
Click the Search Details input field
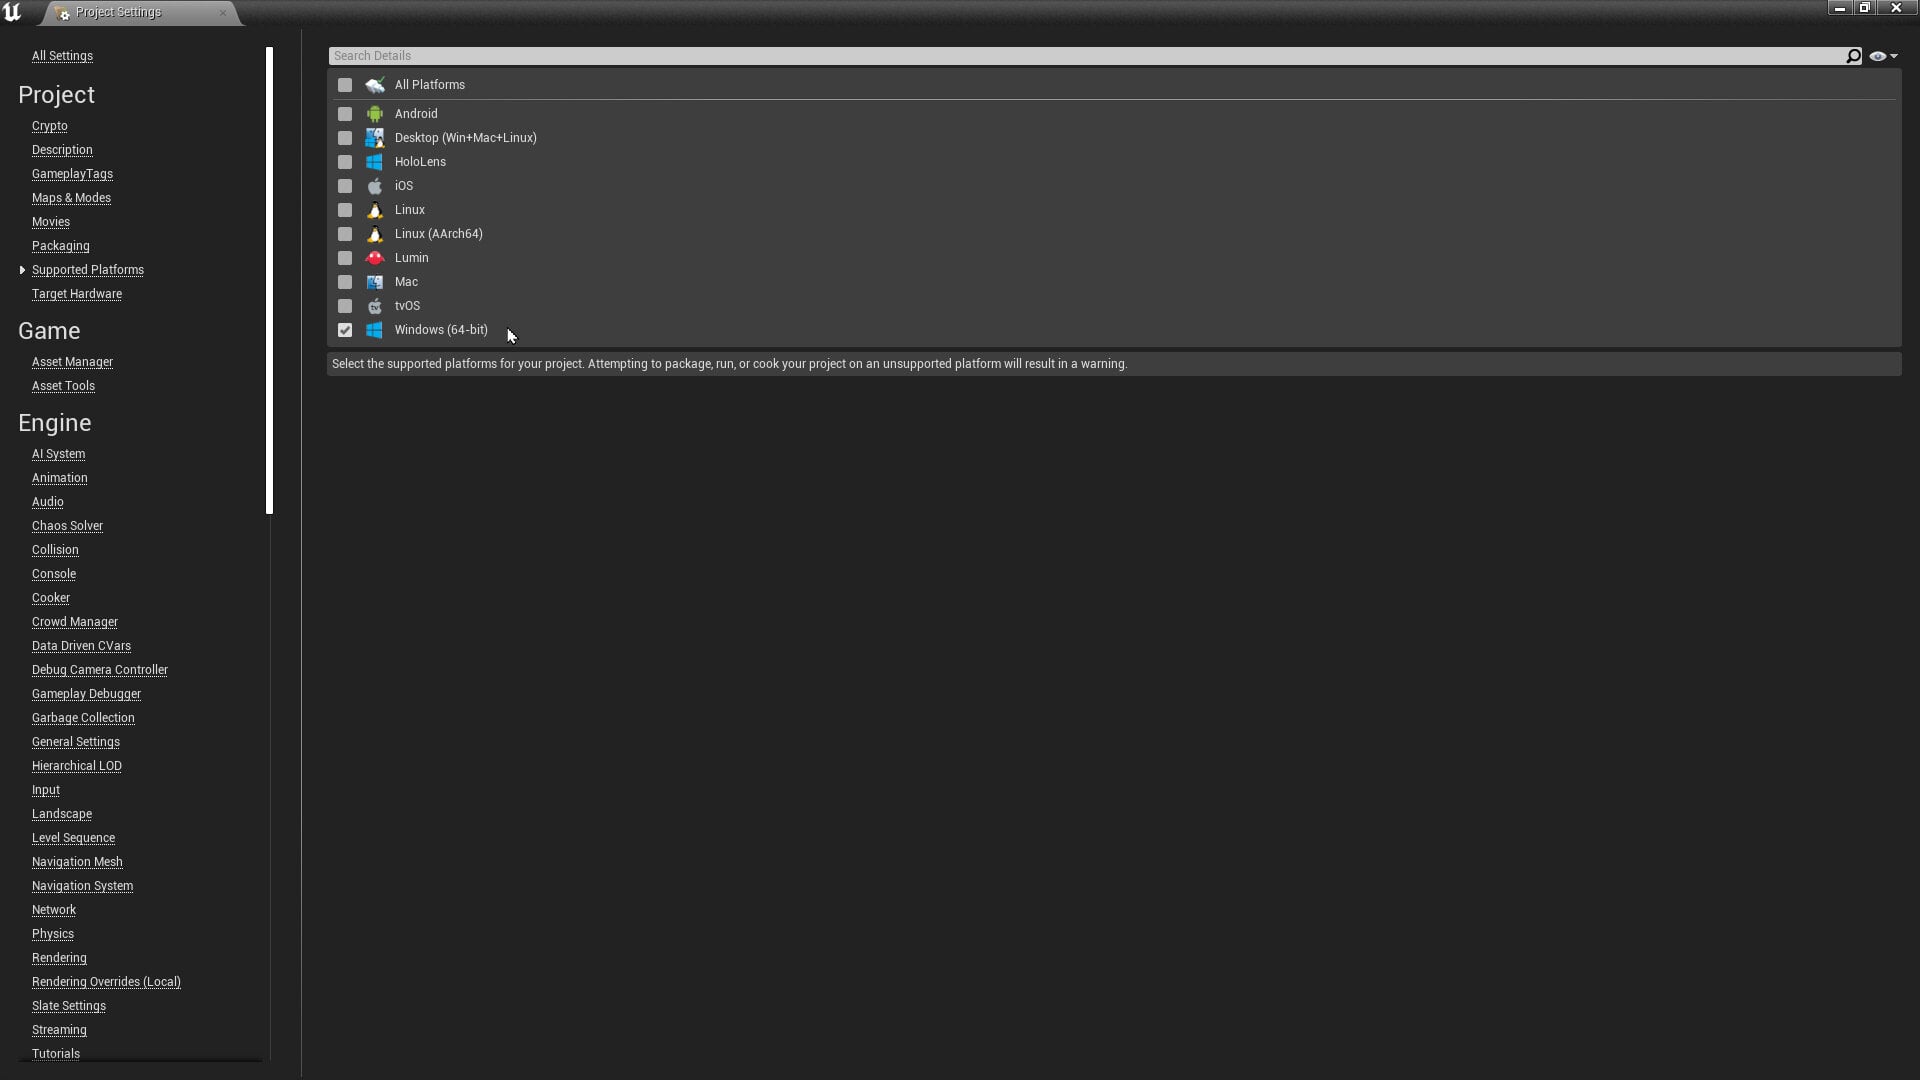(1087, 56)
